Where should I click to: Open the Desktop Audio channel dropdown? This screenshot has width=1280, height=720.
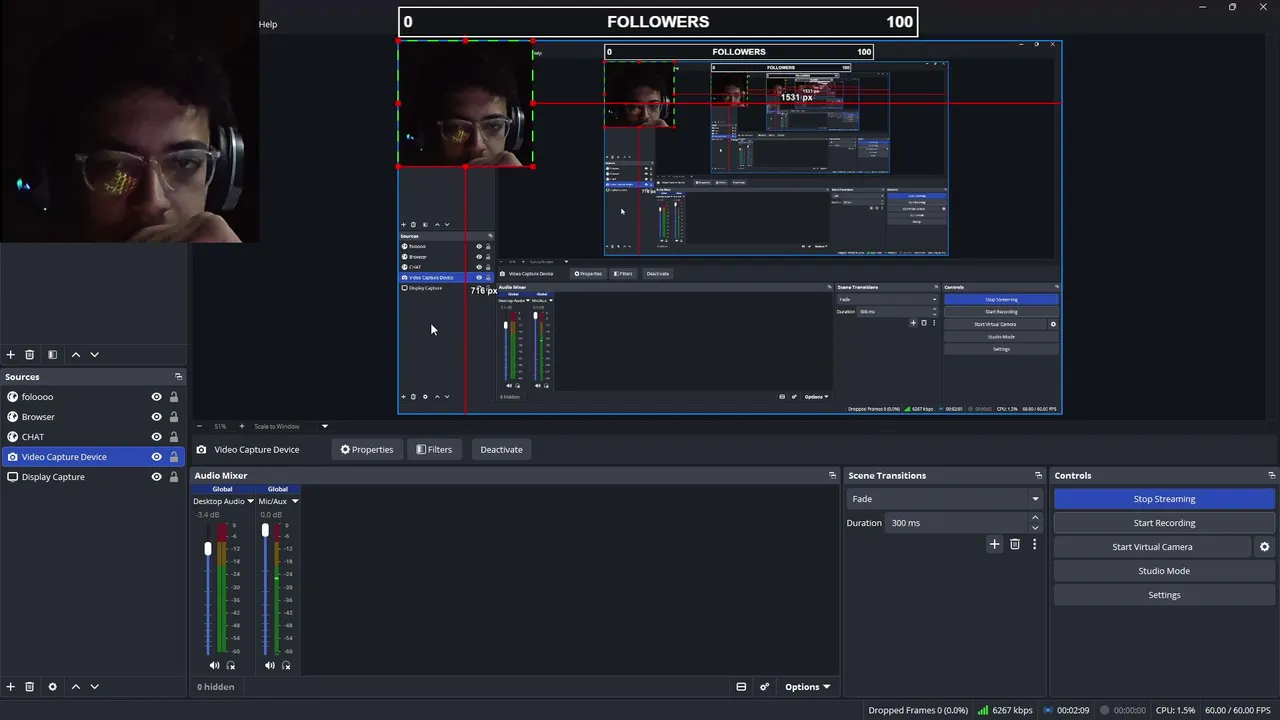(x=223, y=501)
